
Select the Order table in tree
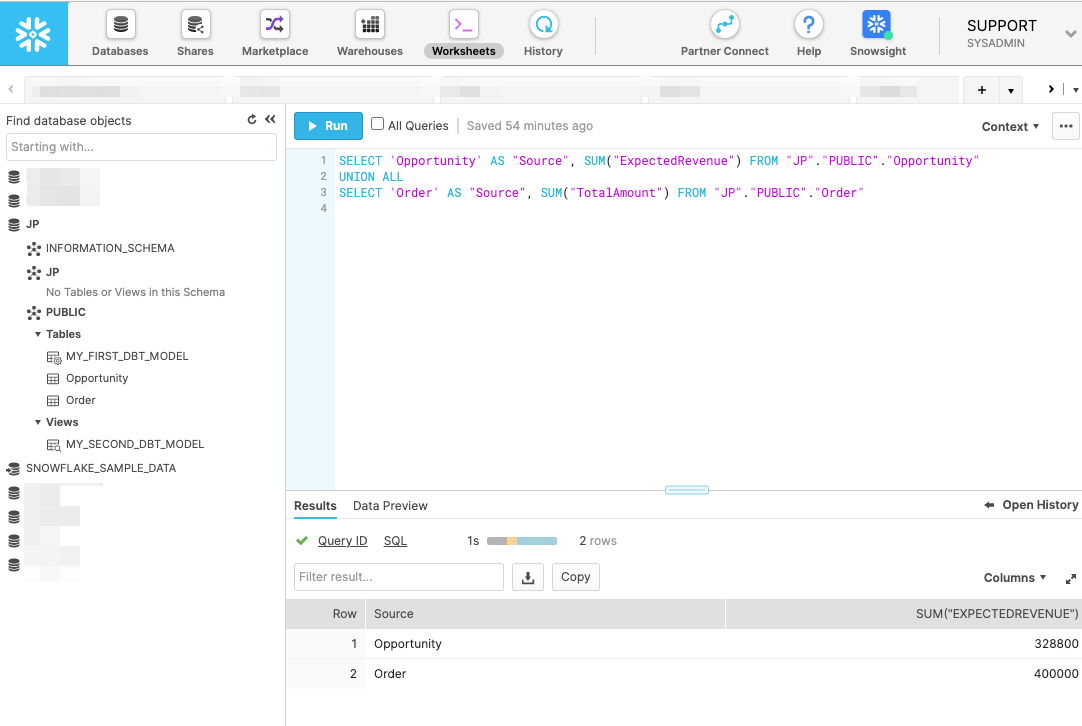click(80, 400)
